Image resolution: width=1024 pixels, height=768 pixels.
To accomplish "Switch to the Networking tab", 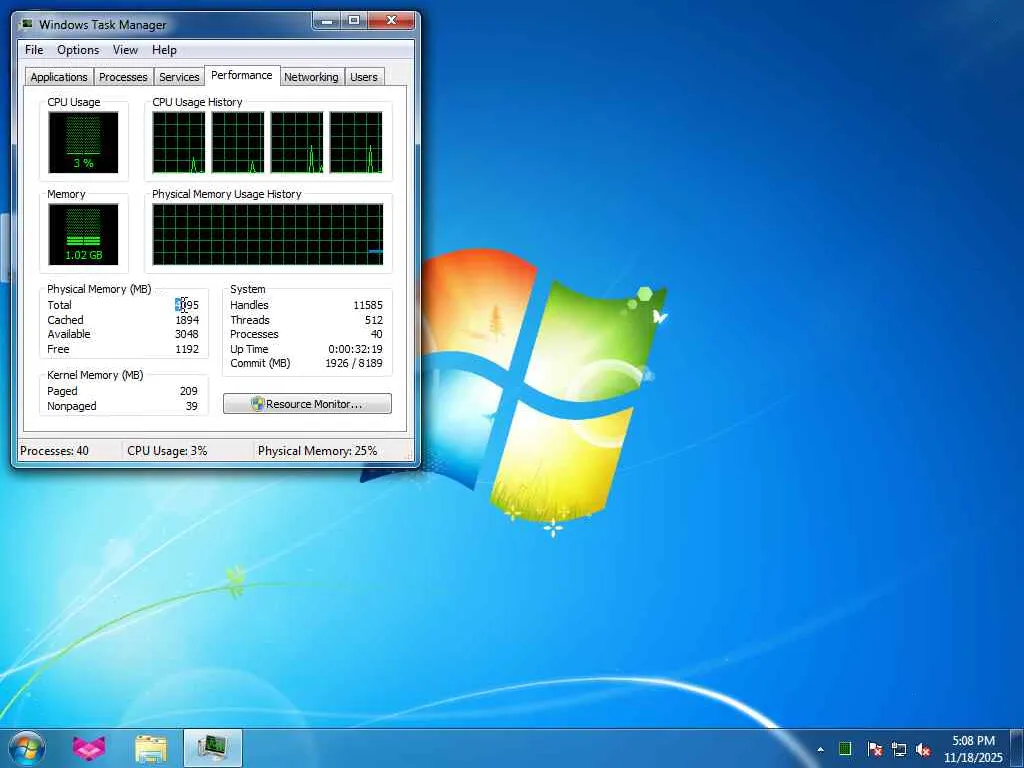I will (311, 76).
